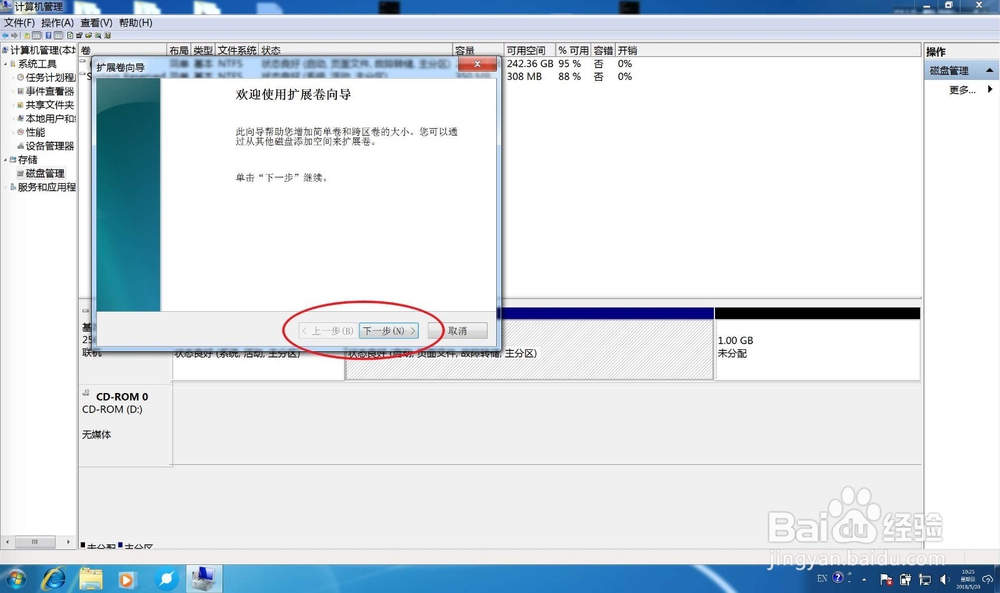Sort the list by the 文件系统 column
The height and width of the screenshot is (593, 1000).
coord(237,50)
